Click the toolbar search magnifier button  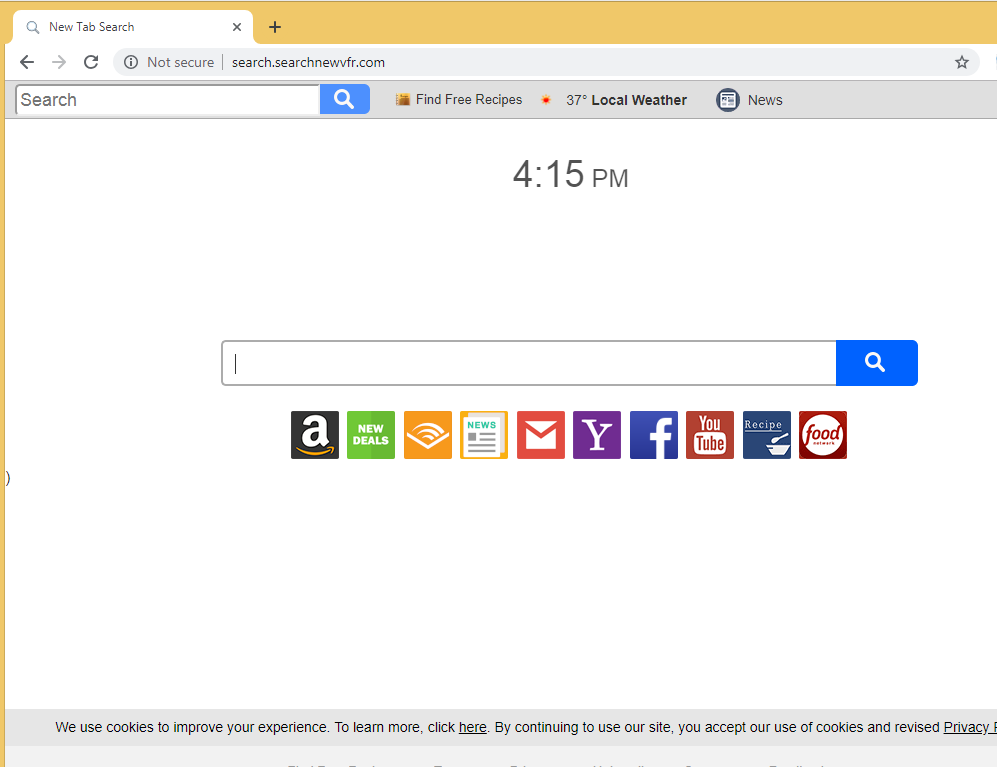pos(345,99)
